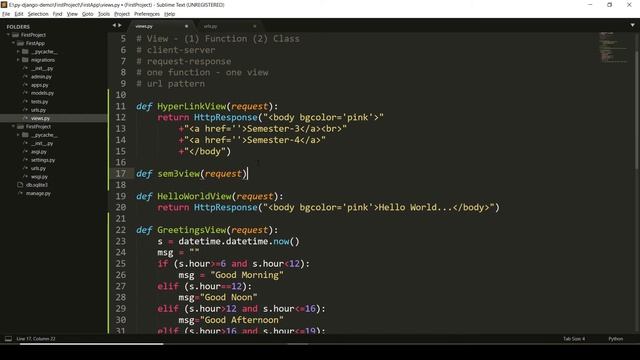Click the panel switcher icon in status bar
640x360 pixels.
(8, 339)
